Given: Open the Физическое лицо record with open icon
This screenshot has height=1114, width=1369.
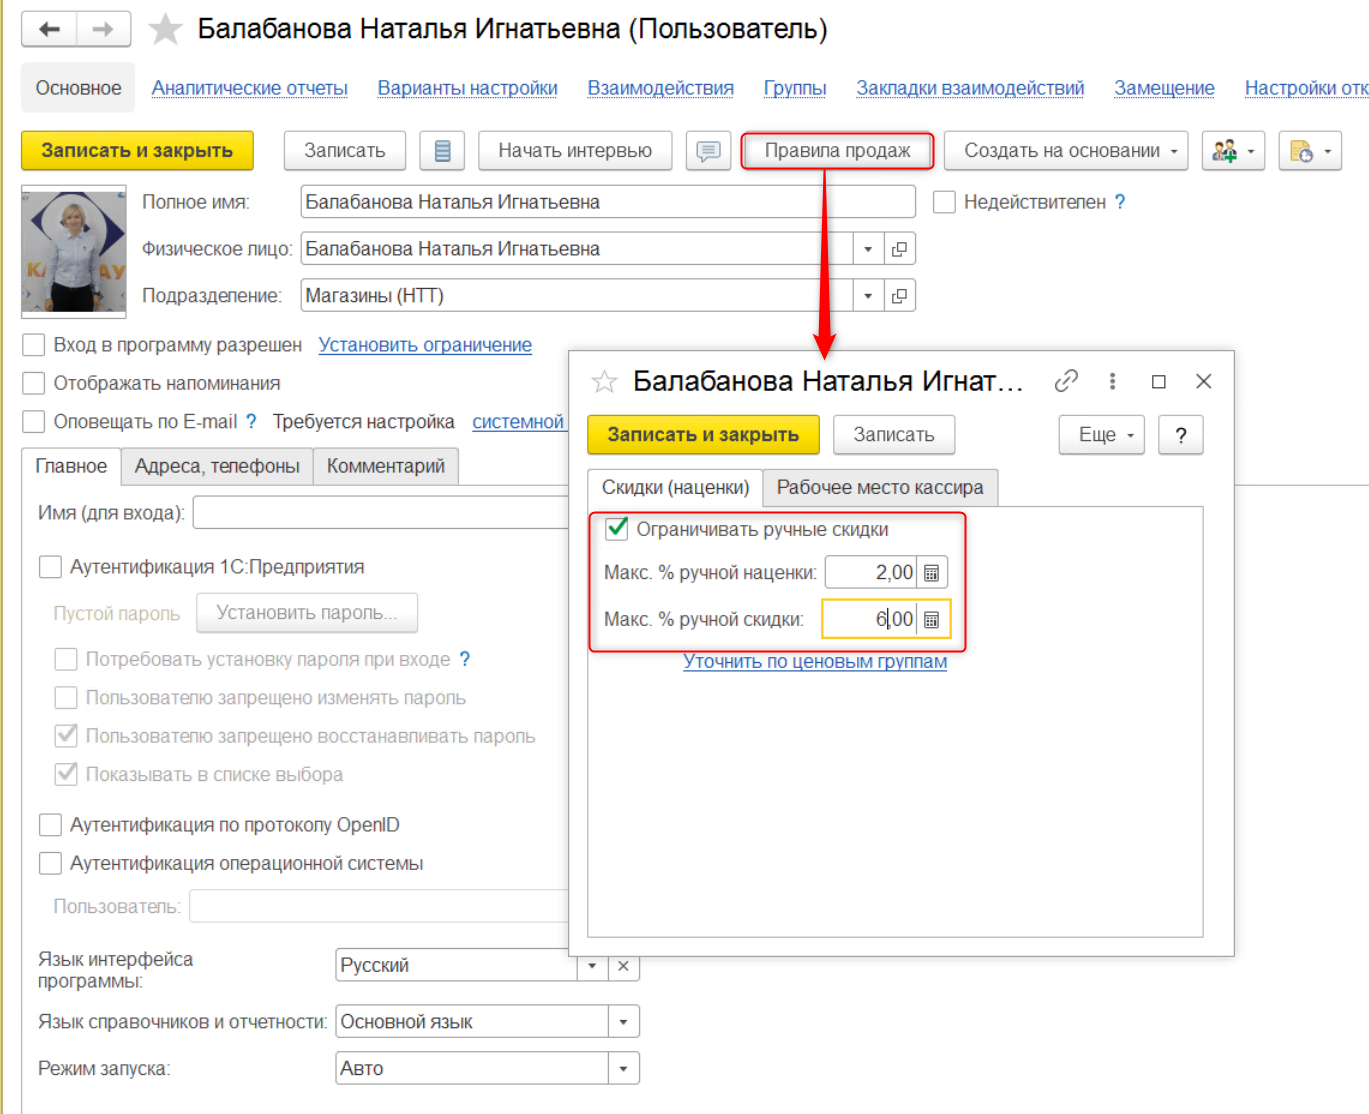Looking at the screenshot, I should tap(899, 249).
